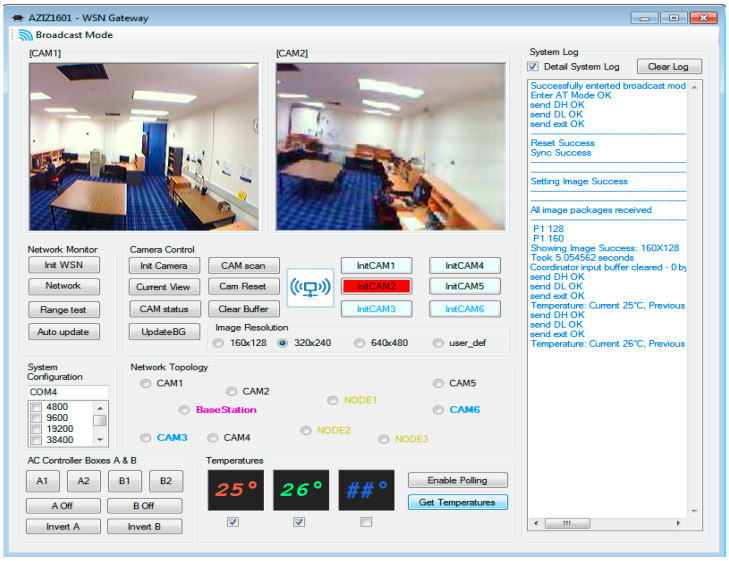
Task: Click the Get Temperatures button
Action: (x=457, y=502)
